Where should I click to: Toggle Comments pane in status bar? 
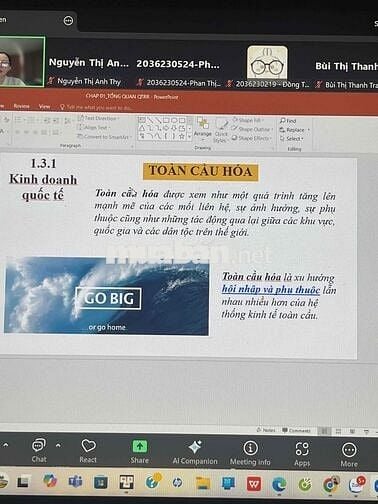point(296,430)
